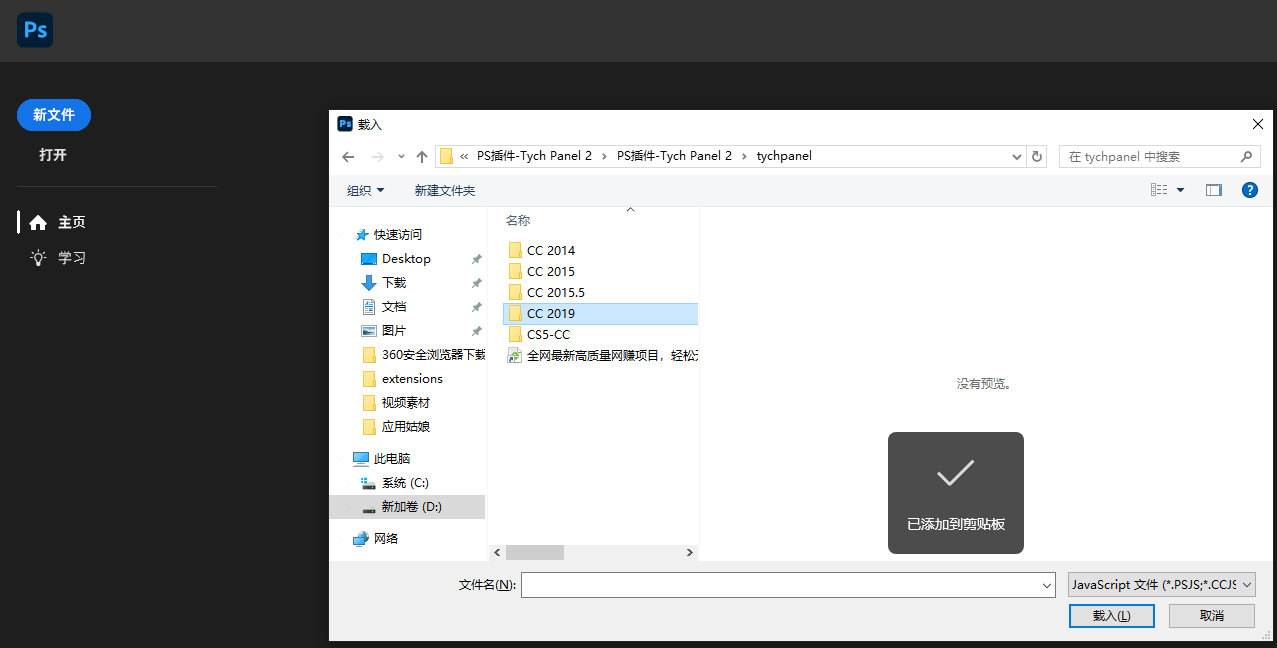Screen dimensions: 1277x648
Task: Expand the address bar path dropdown
Action: point(1017,157)
